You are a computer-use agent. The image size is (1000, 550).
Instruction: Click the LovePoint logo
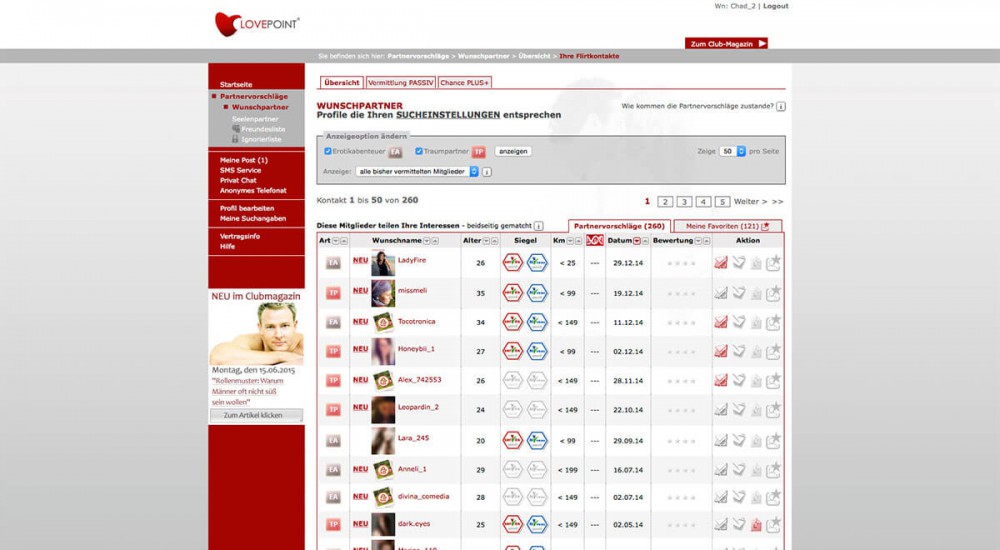tap(257, 24)
